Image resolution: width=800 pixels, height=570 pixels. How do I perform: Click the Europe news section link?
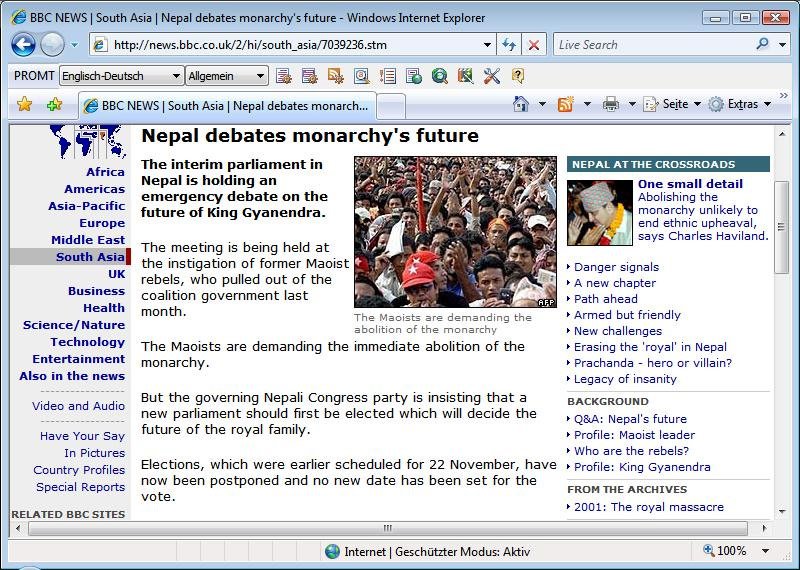click(102, 223)
